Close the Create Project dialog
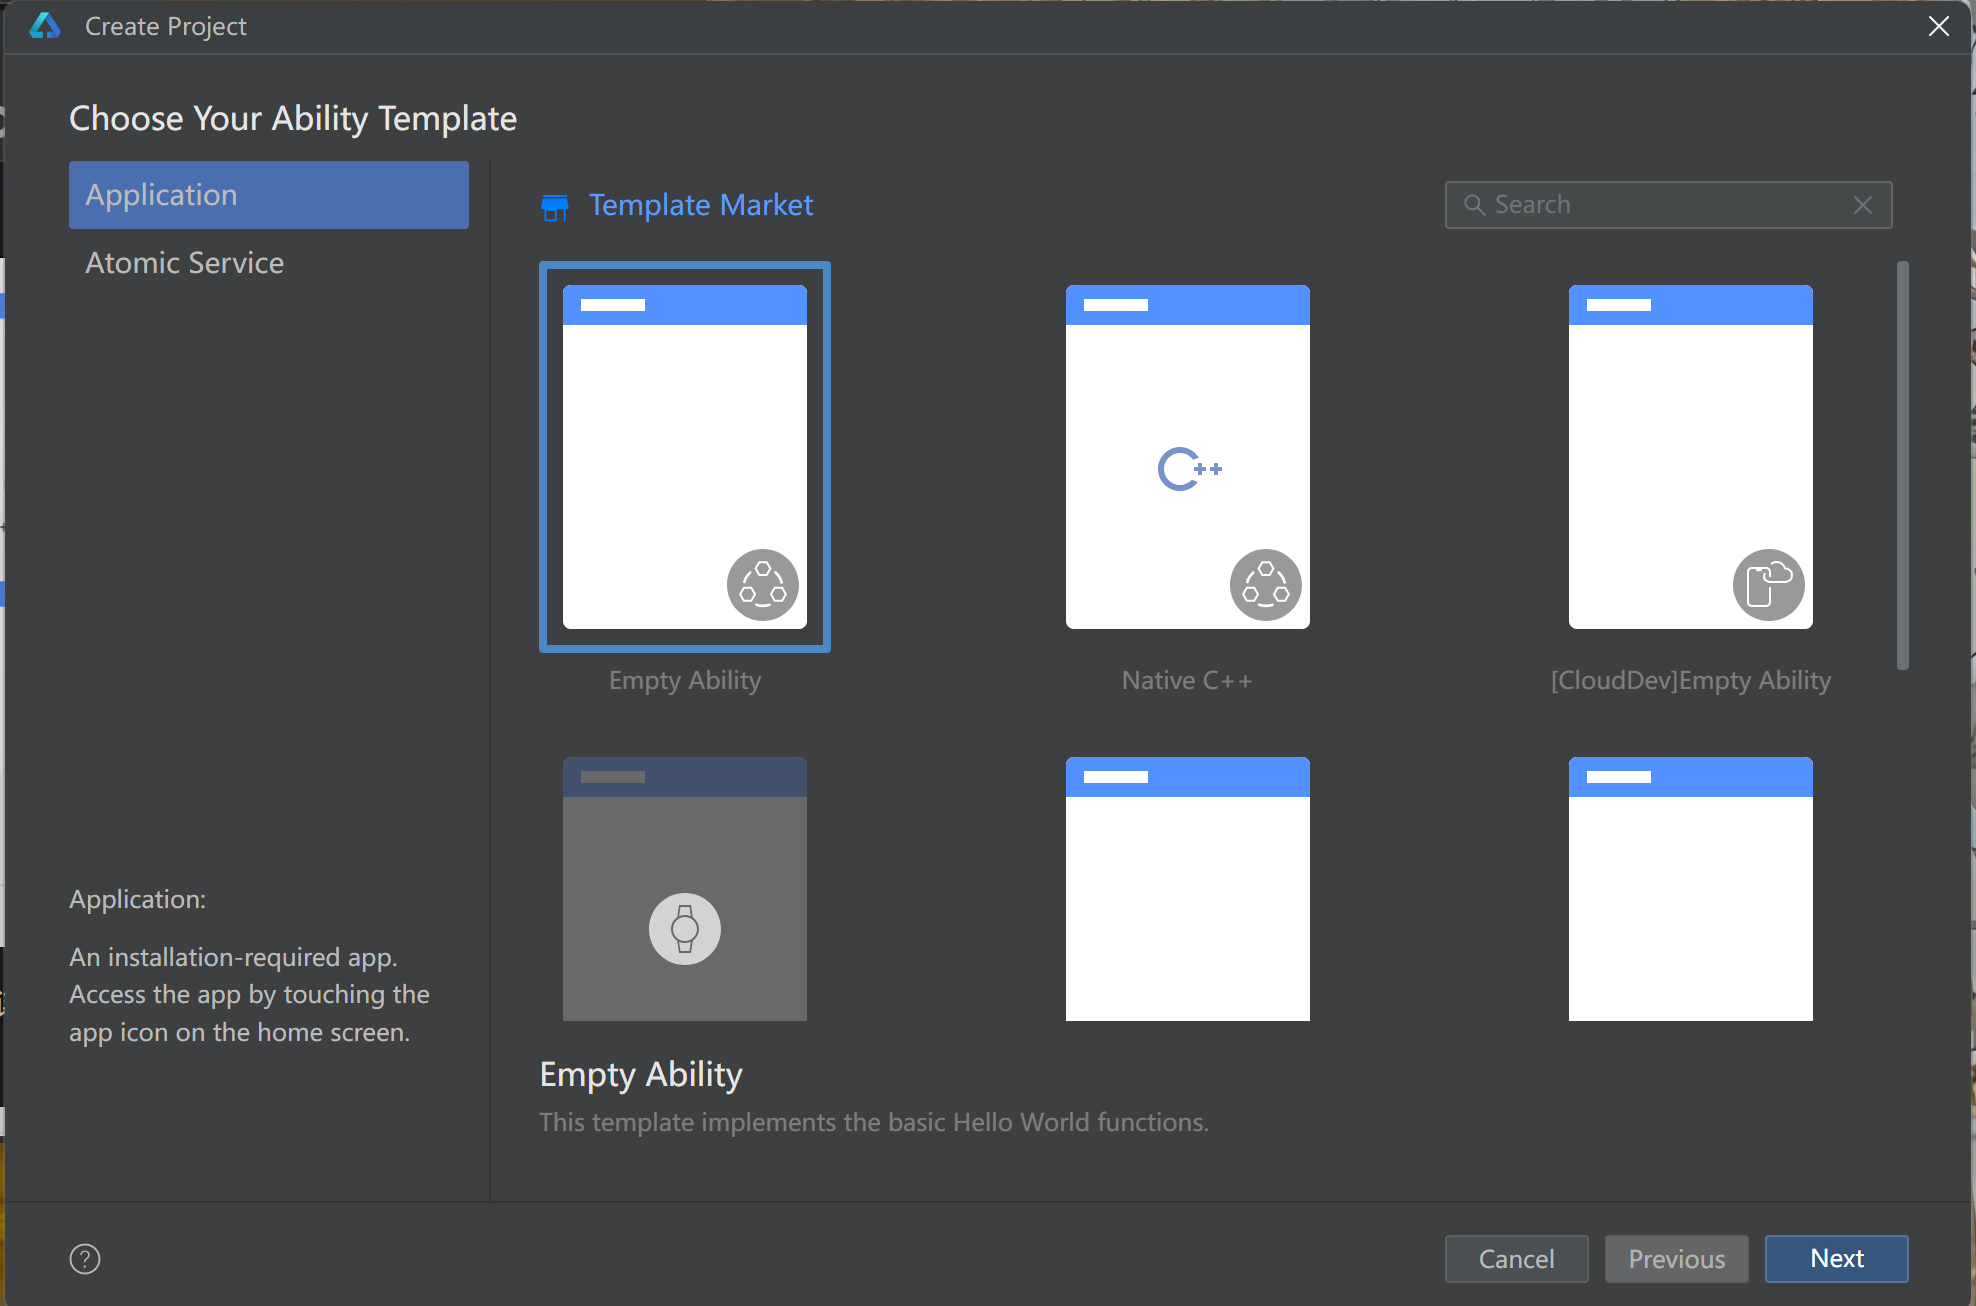Screen dimensions: 1976x1306 point(1939,26)
